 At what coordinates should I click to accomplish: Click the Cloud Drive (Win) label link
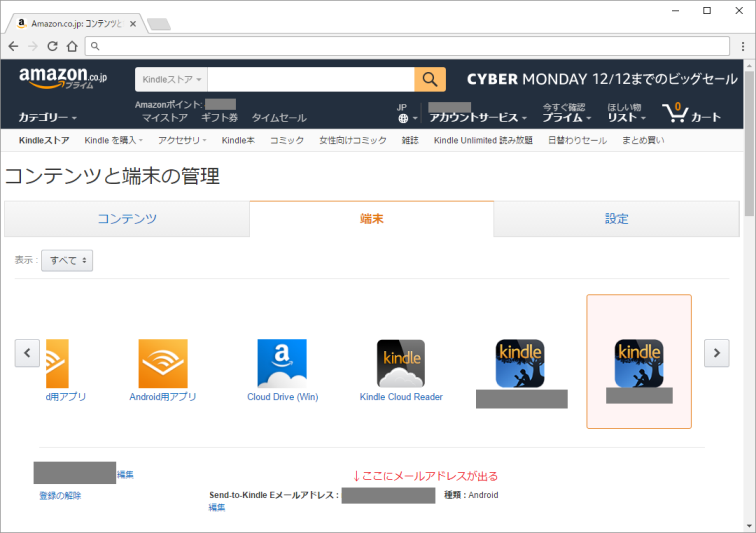click(283, 397)
